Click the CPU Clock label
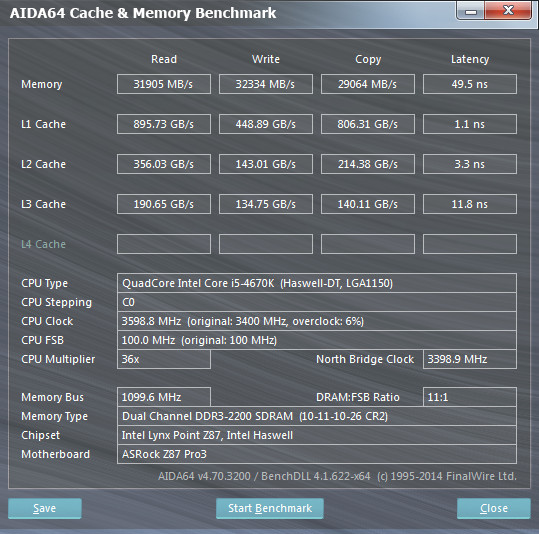Image resolution: width=539 pixels, height=534 pixels. click(x=47, y=321)
